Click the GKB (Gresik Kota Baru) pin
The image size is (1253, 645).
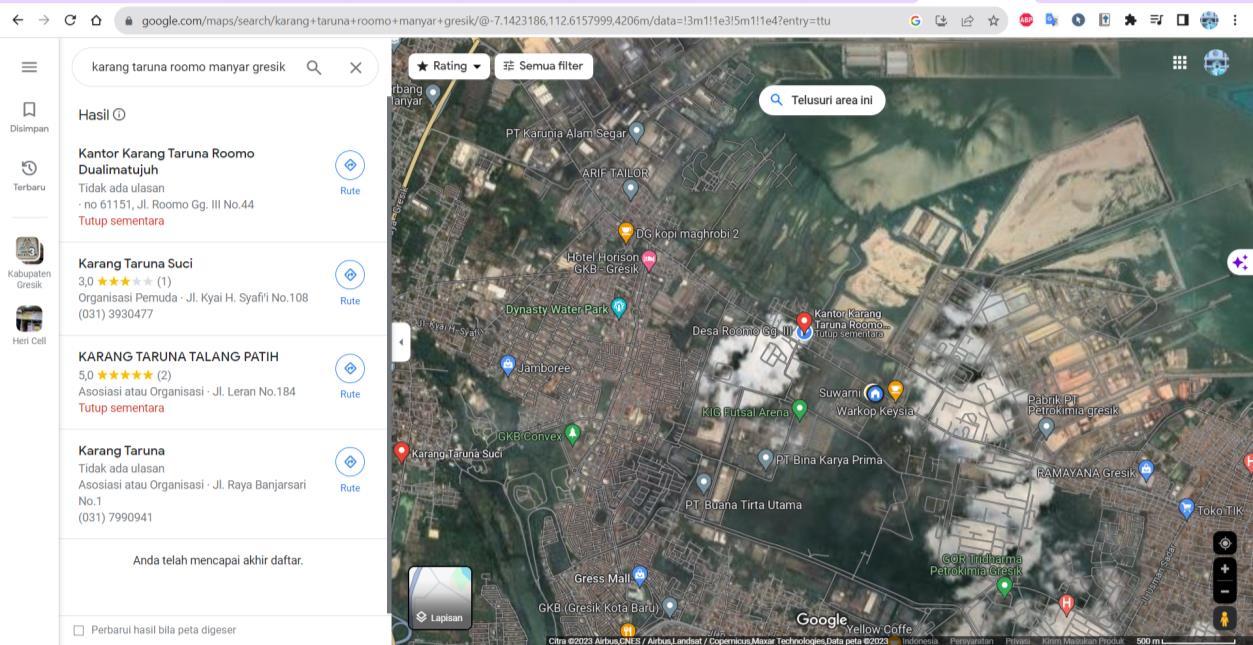pyautogui.click(x=670, y=606)
